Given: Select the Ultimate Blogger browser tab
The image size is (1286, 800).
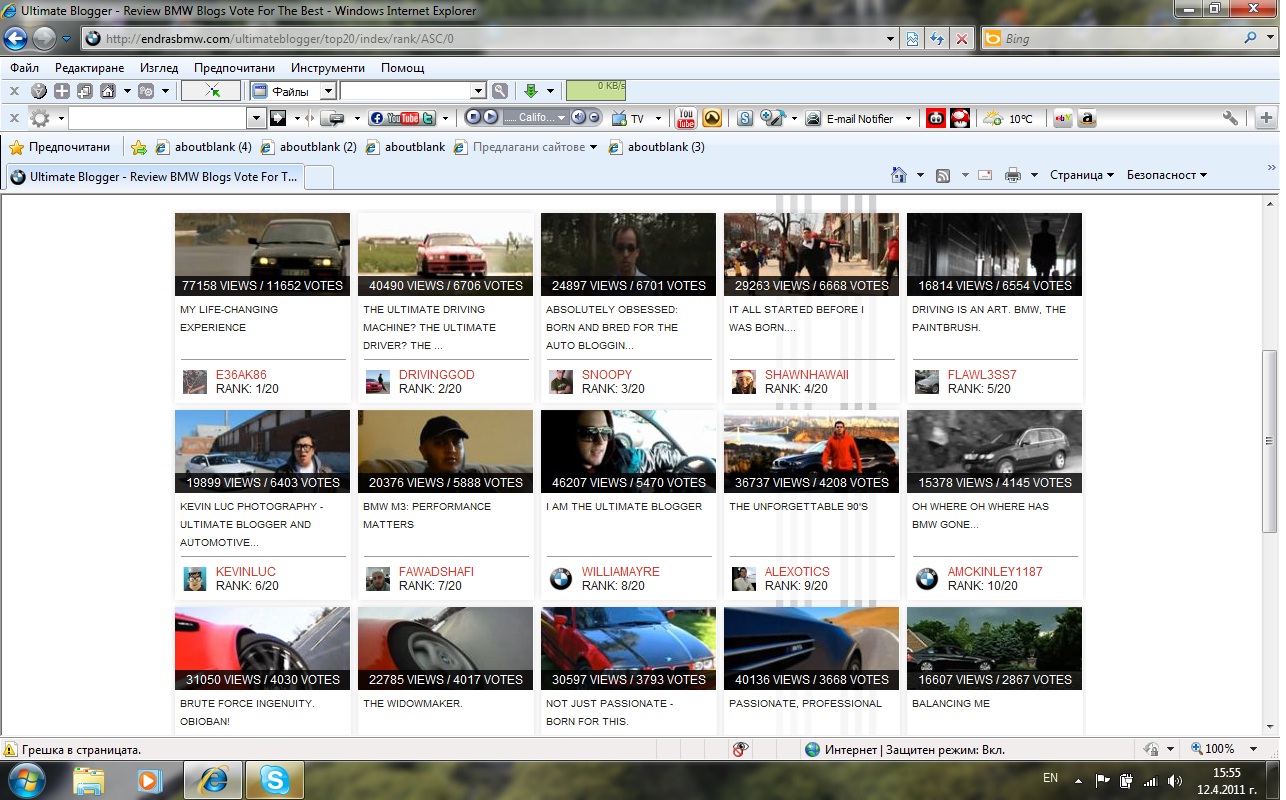Looking at the screenshot, I should click(154, 177).
